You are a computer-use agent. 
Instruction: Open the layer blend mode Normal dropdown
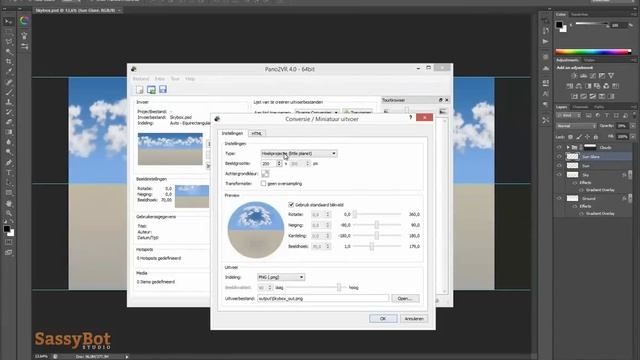tap(576, 126)
